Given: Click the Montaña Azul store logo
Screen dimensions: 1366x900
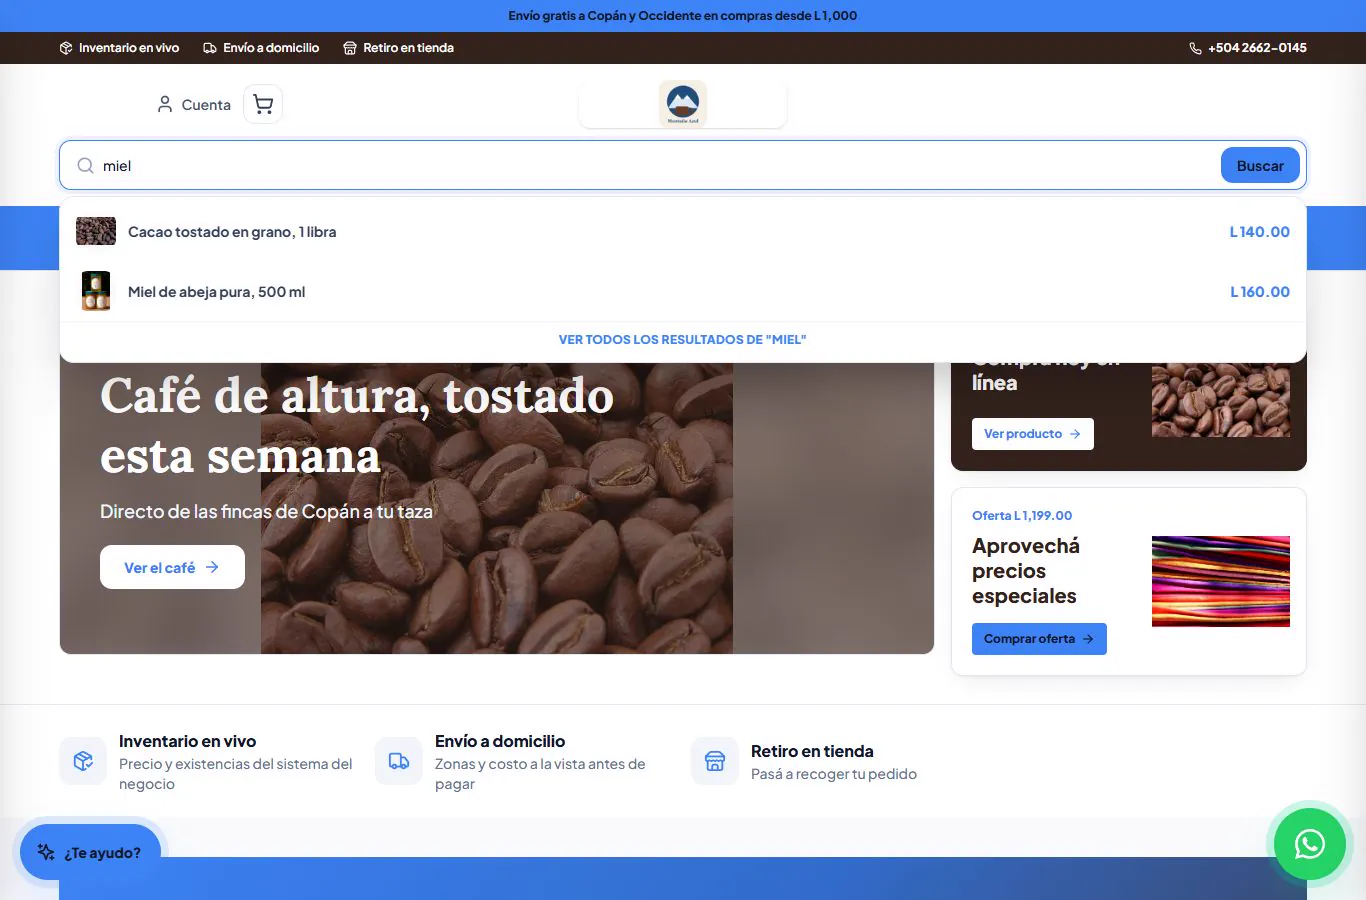Looking at the screenshot, I should [x=683, y=104].
